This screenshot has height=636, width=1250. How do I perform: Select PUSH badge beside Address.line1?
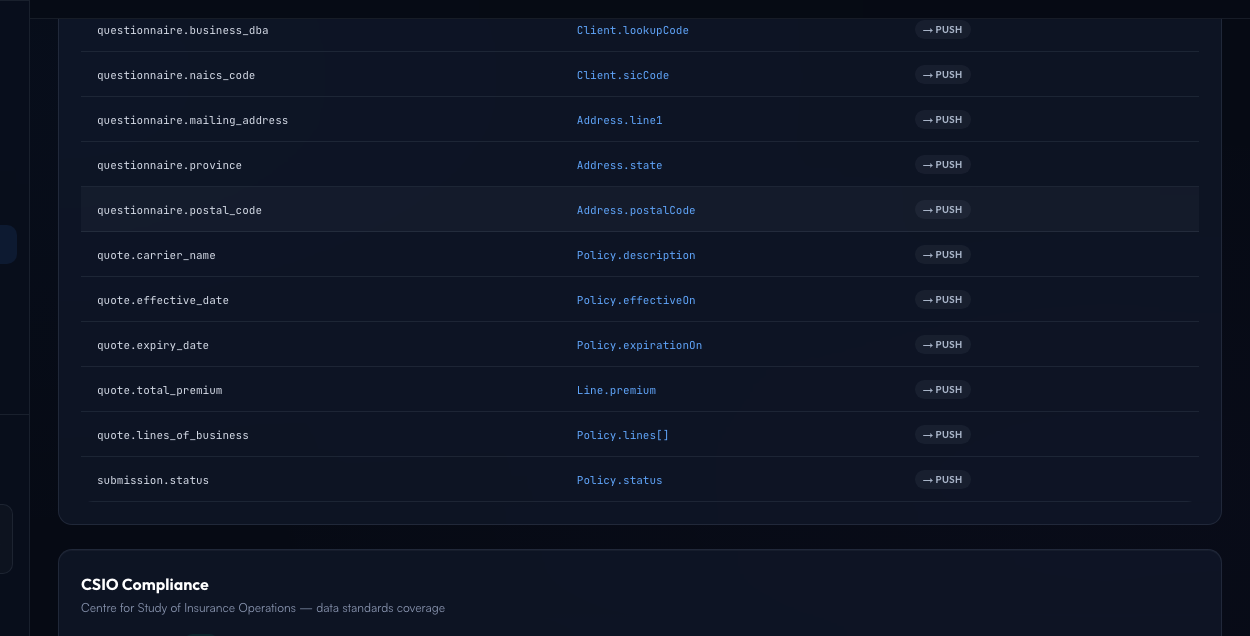[x=943, y=120]
